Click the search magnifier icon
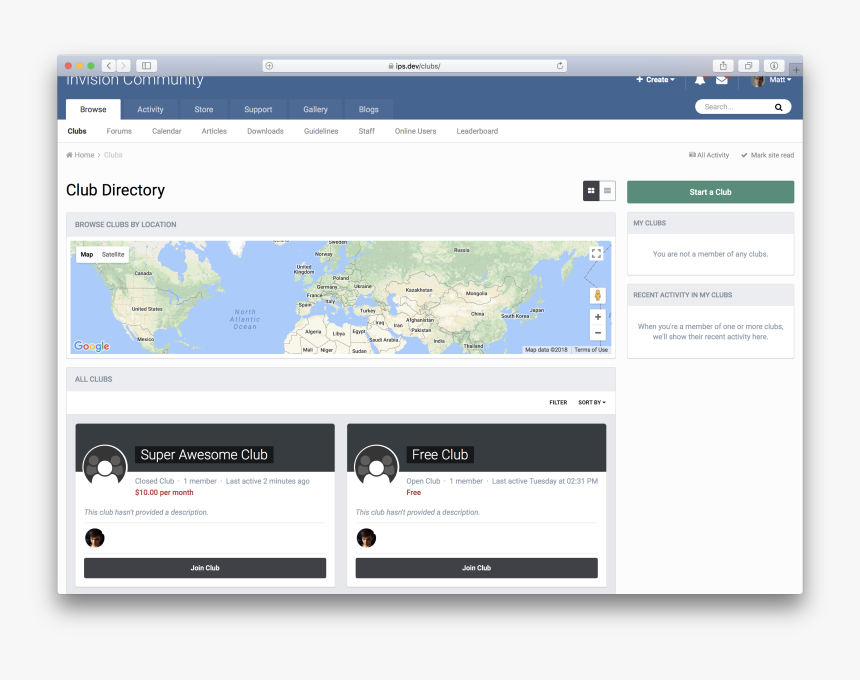Viewport: 860px width, 680px height. 778,107
